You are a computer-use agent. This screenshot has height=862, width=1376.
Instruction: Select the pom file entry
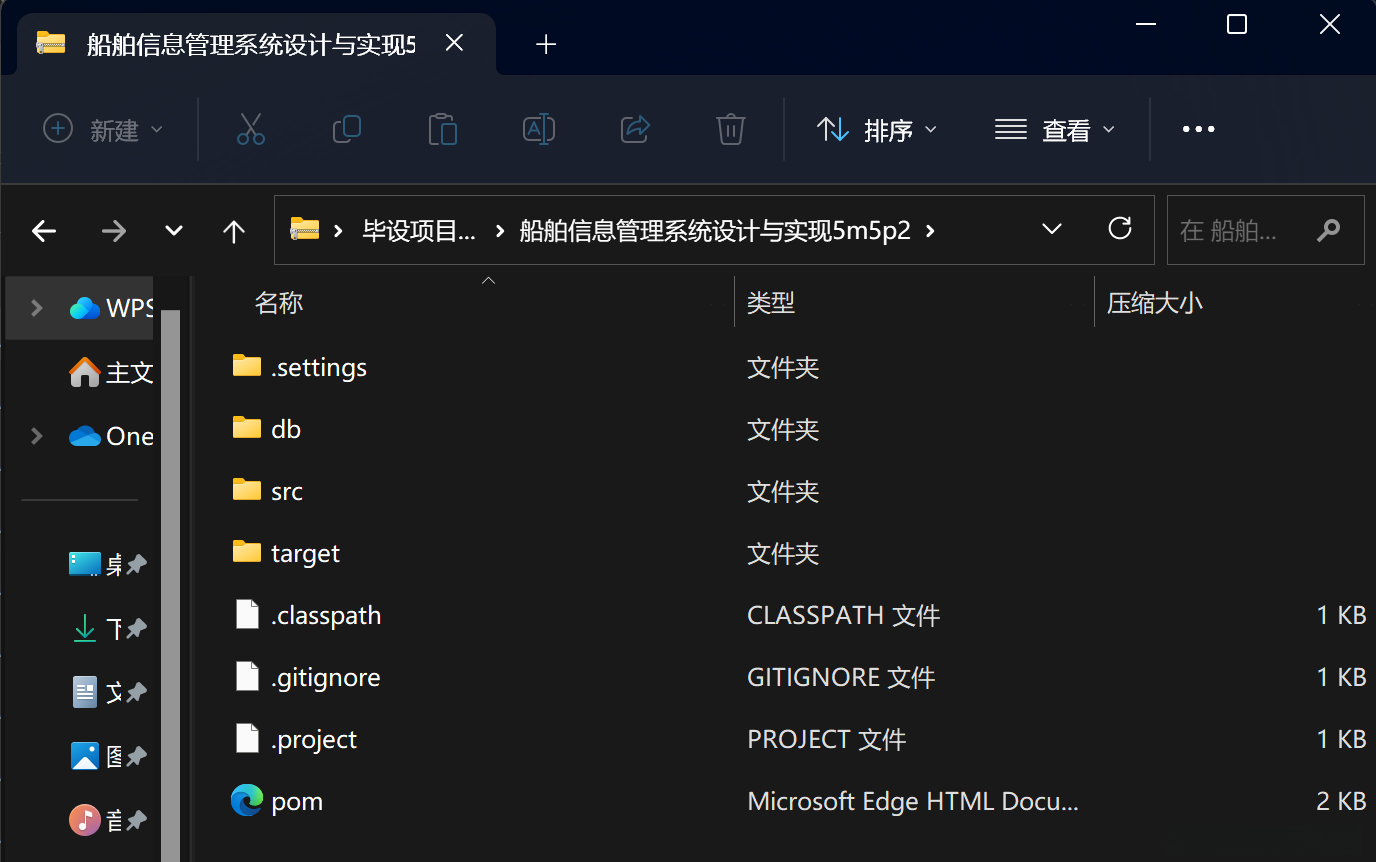coord(297,802)
